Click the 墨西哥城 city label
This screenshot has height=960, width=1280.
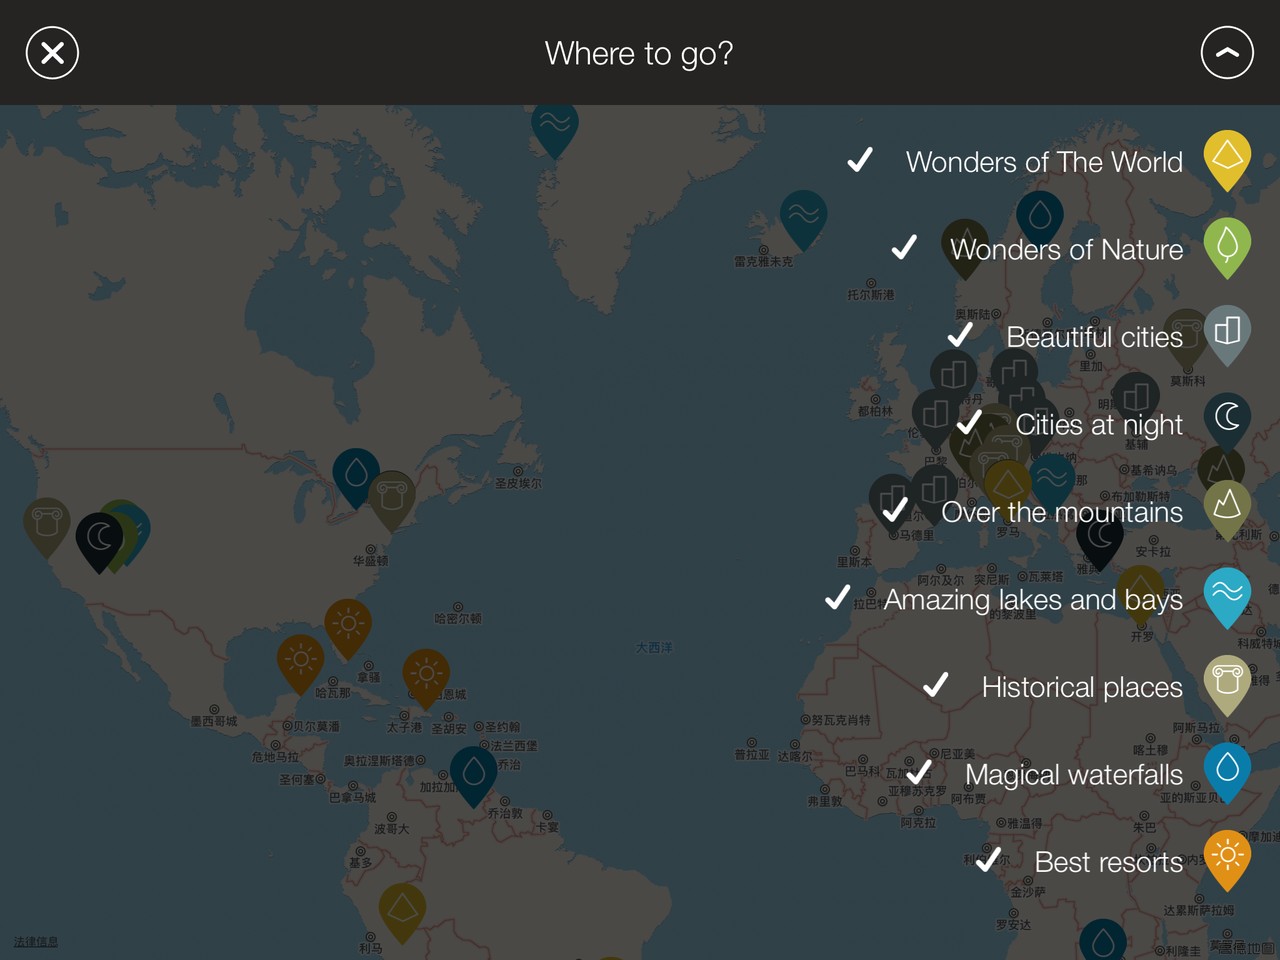pyautogui.click(x=214, y=721)
